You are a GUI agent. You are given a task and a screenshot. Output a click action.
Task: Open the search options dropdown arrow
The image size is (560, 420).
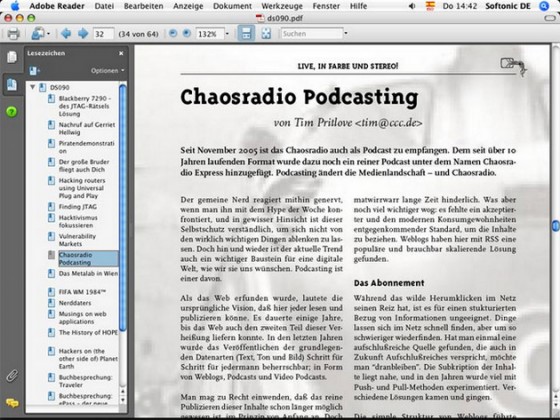pos(346,34)
